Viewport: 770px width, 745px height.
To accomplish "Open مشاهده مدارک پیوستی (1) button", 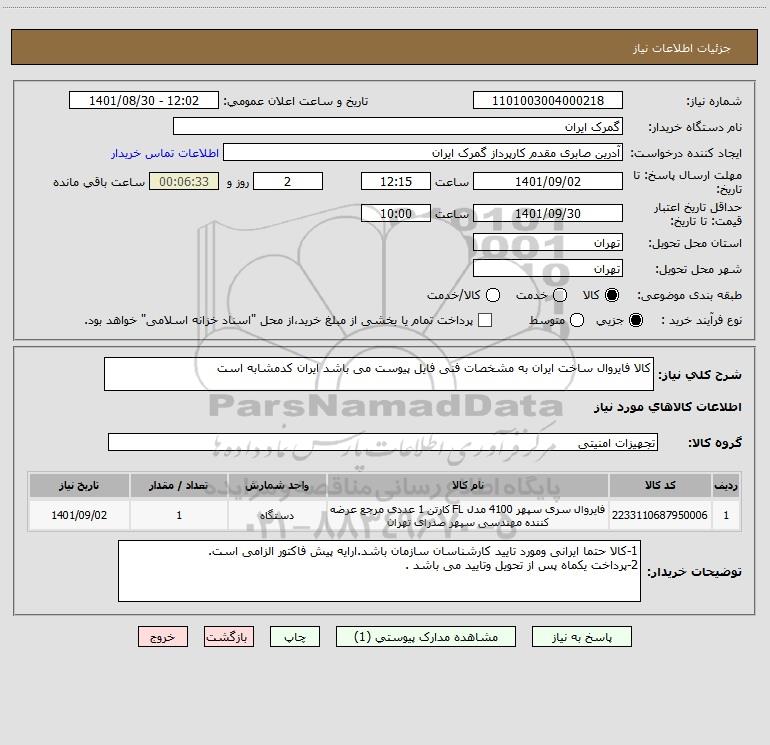I will click(426, 637).
